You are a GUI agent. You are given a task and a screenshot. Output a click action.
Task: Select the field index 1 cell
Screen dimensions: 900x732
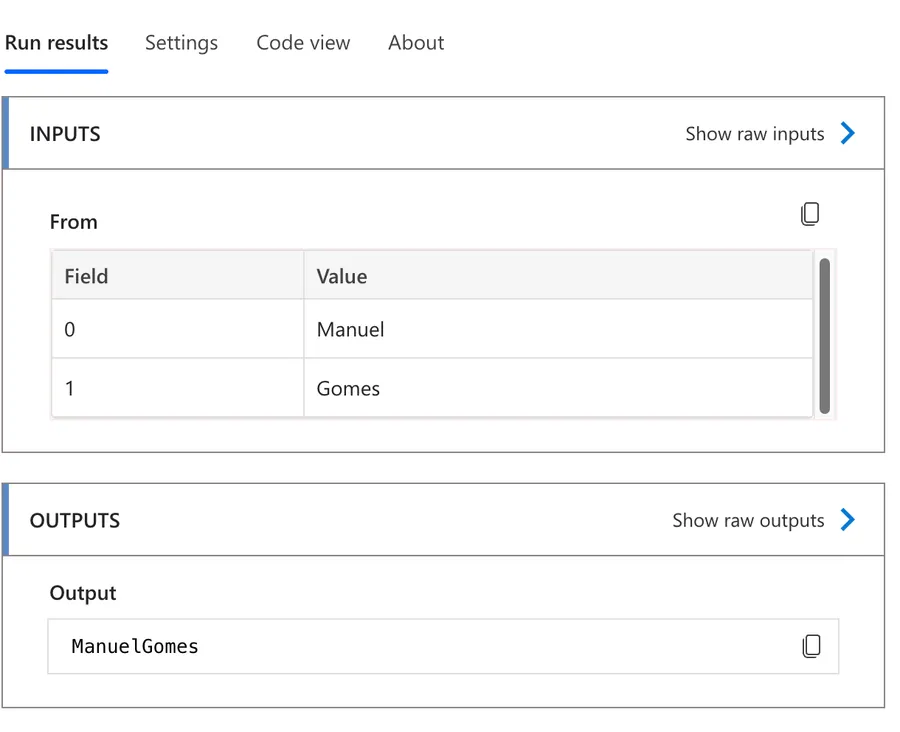pyautogui.click(x=177, y=388)
